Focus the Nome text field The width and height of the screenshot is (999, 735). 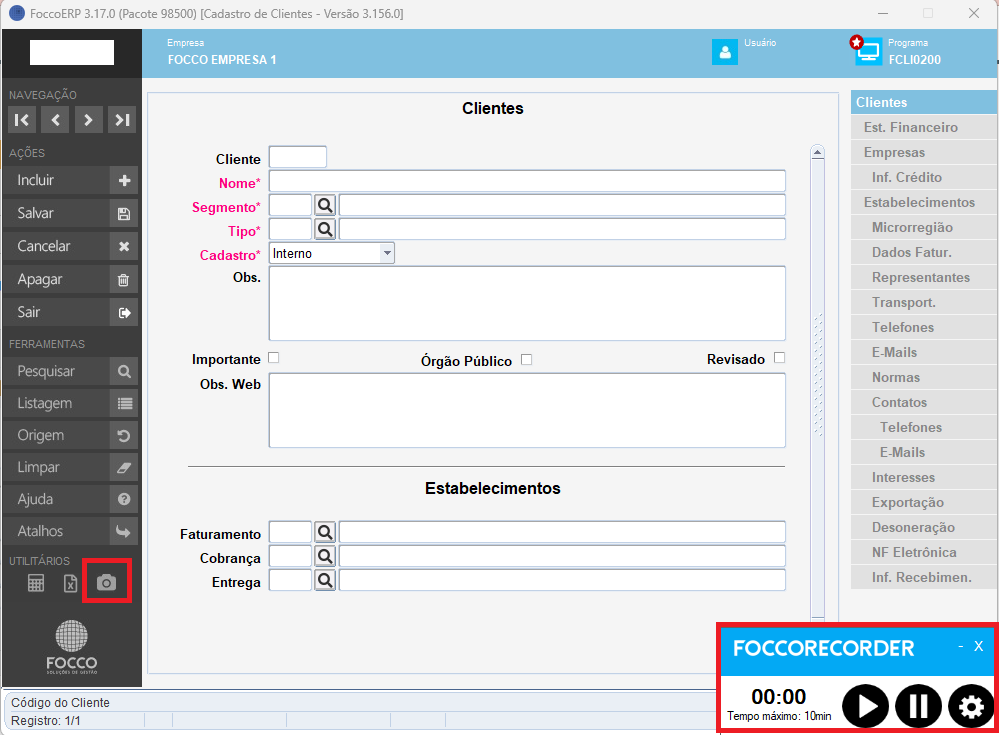pyautogui.click(x=527, y=181)
